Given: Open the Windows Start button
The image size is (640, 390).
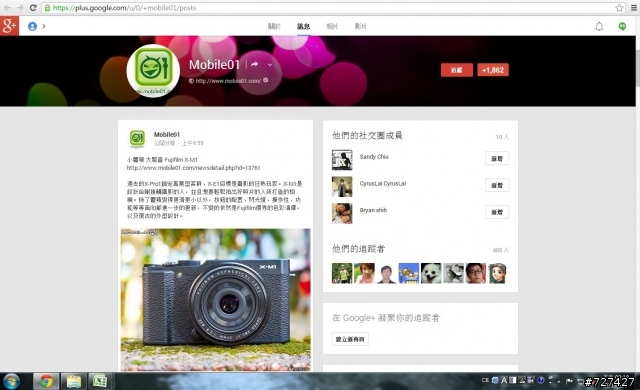Looking at the screenshot, I should (x=11, y=381).
